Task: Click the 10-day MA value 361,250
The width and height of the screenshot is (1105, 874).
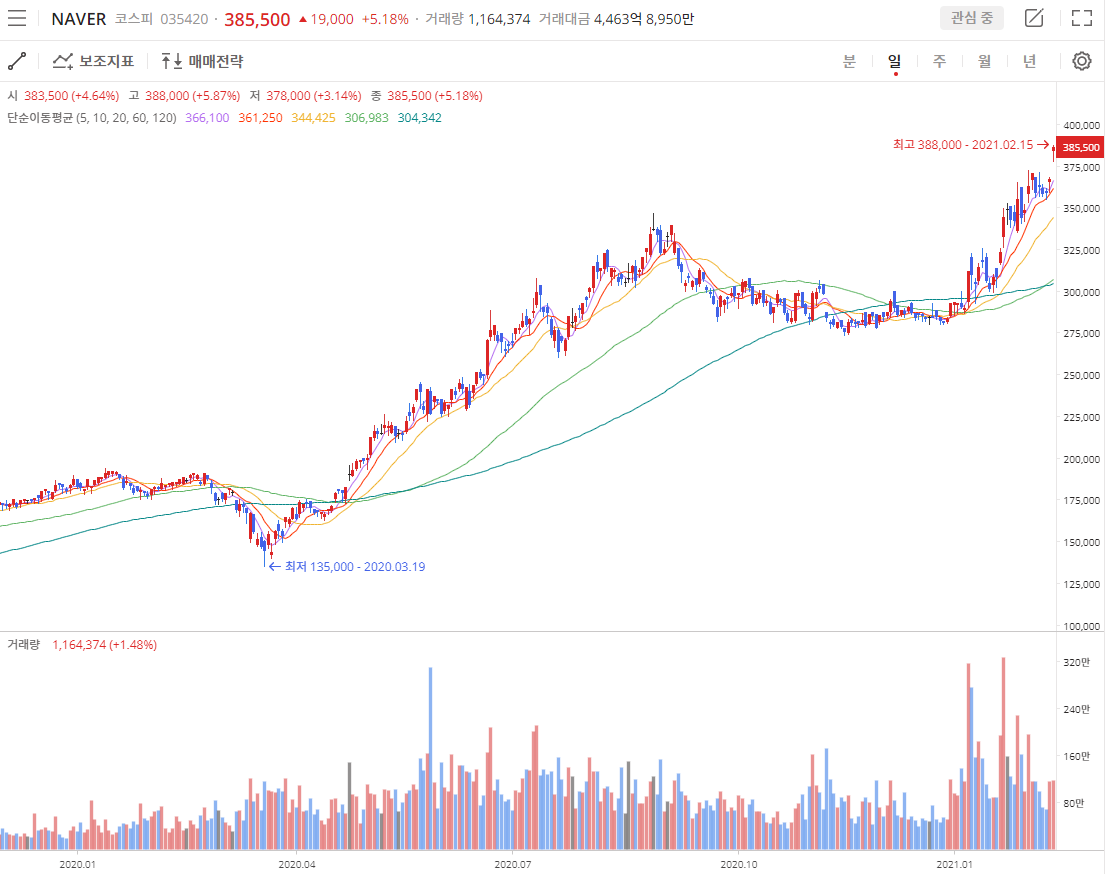Action: (260, 118)
